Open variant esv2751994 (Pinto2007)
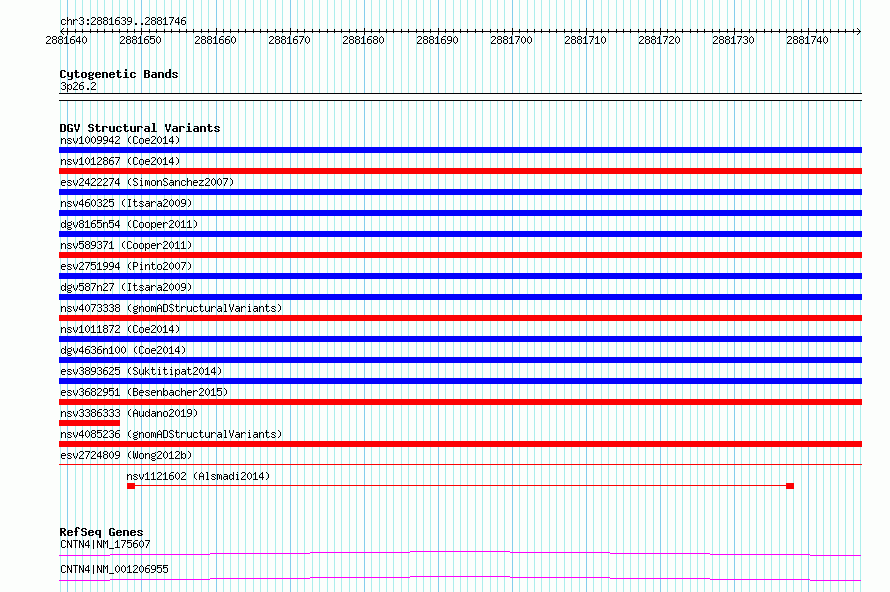Viewport: 890px width, 592px height. pyautogui.click(x=126, y=266)
